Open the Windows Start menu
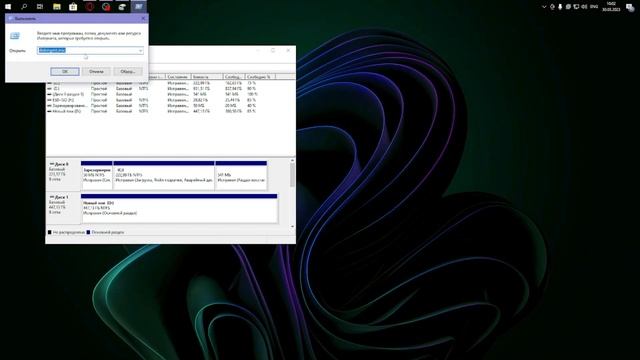 coord(8,7)
